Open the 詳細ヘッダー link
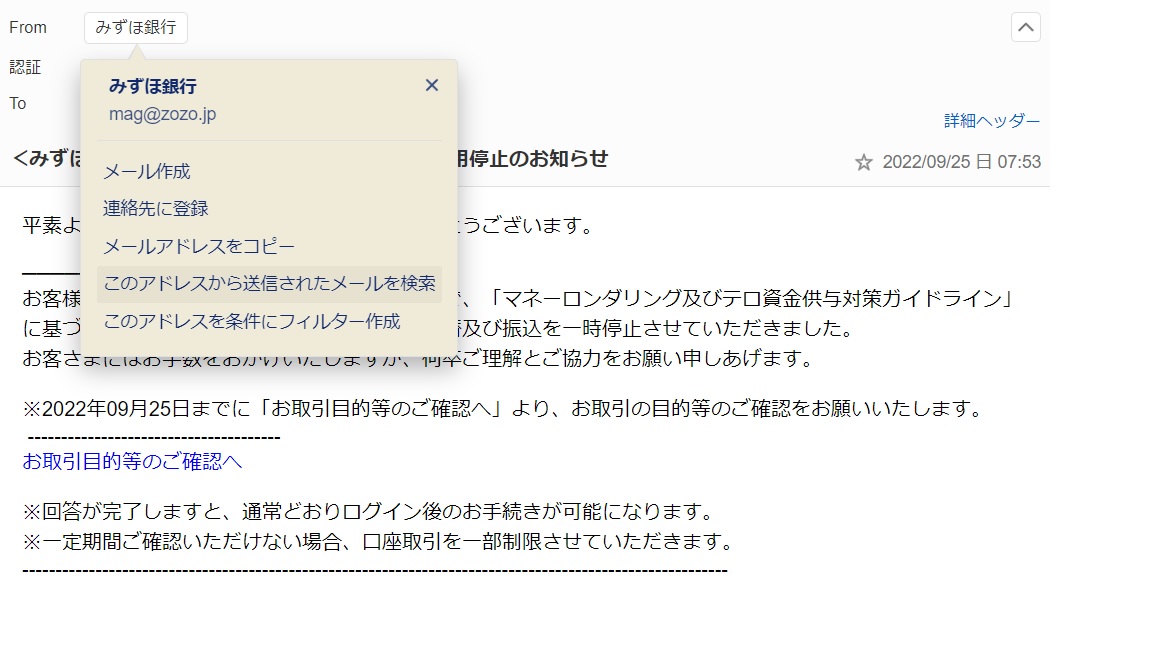Image resolution: width=1152 pixels, height=648 pixels. [992, 120]
